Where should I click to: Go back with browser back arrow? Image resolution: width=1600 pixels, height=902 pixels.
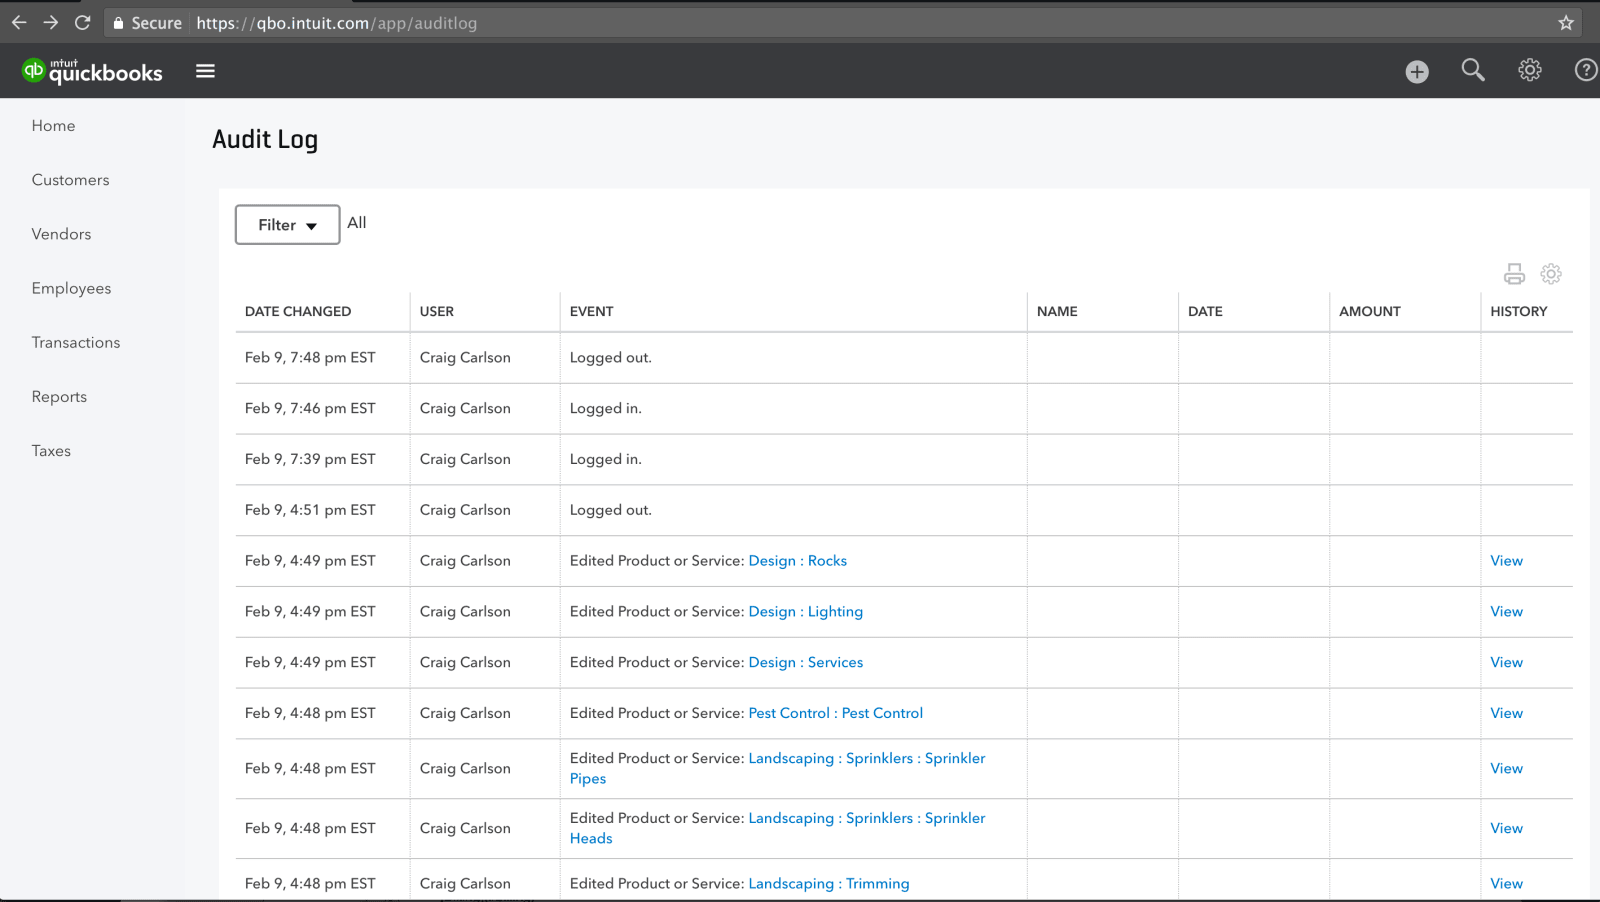click(x=19, y=22)
